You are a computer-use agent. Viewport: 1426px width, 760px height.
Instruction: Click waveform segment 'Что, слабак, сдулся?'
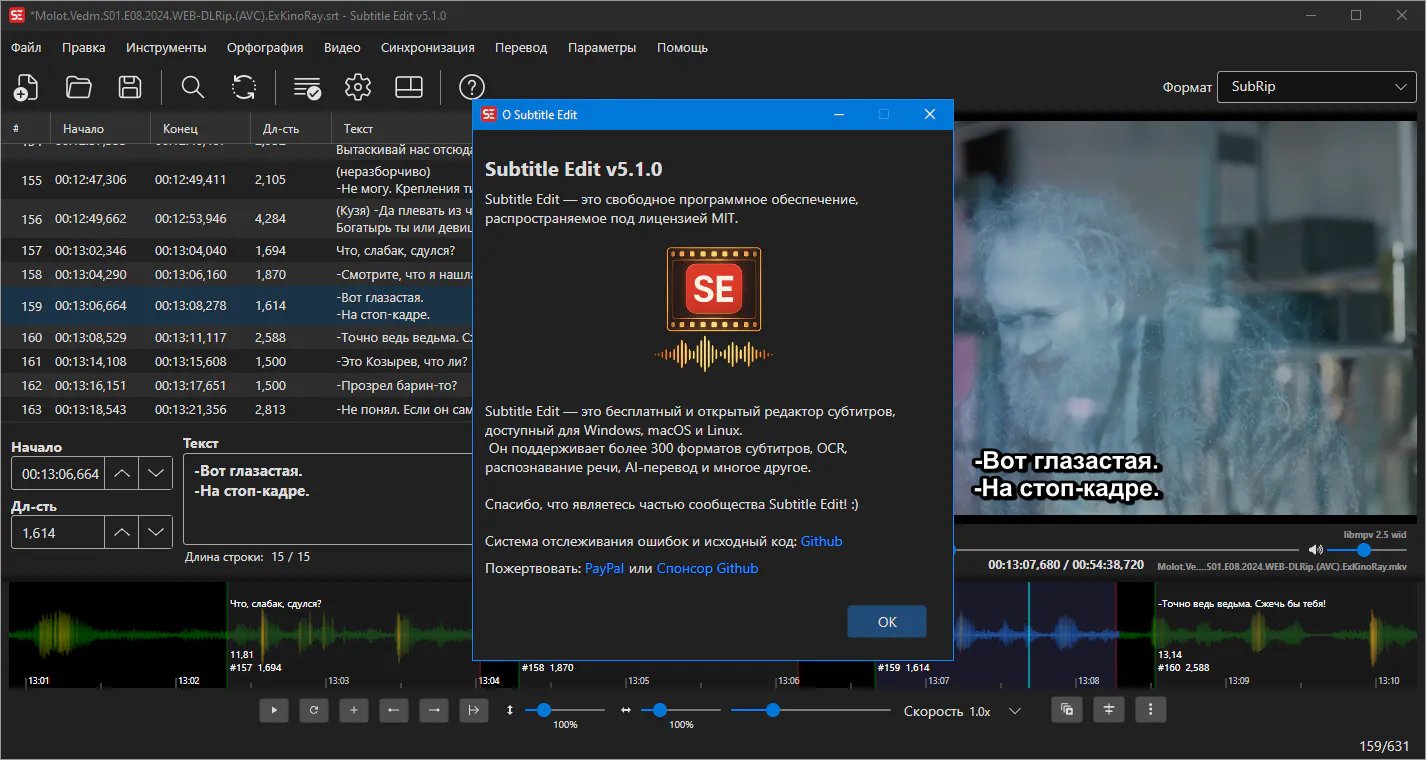point(354,636)
